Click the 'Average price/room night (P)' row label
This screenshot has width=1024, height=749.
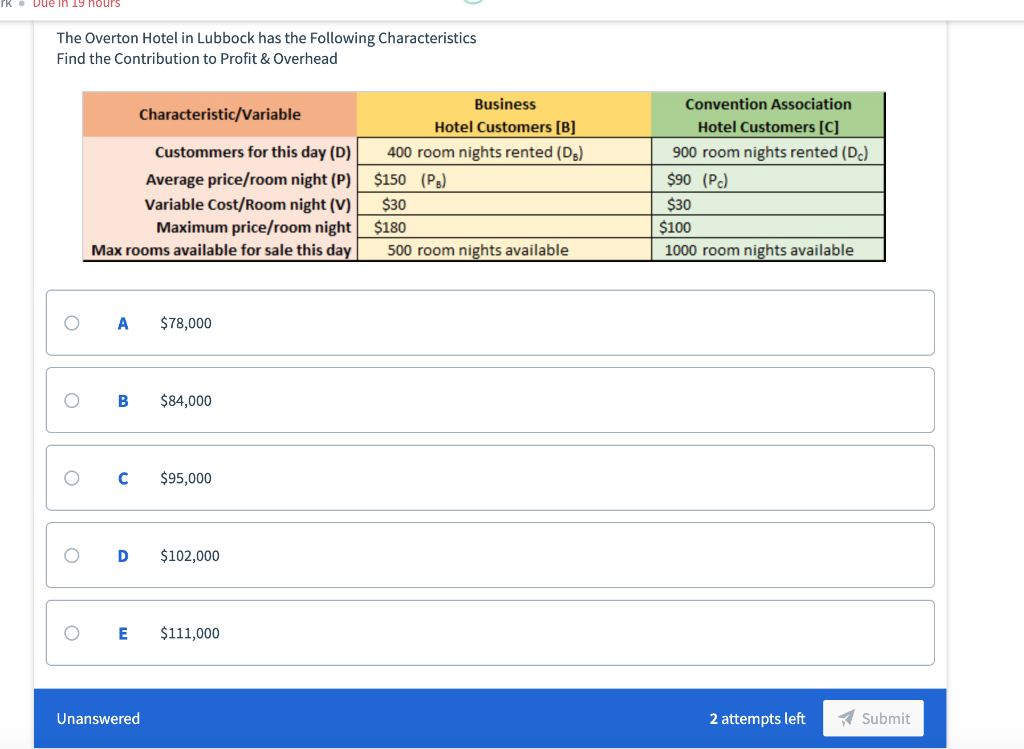point(248,179)
